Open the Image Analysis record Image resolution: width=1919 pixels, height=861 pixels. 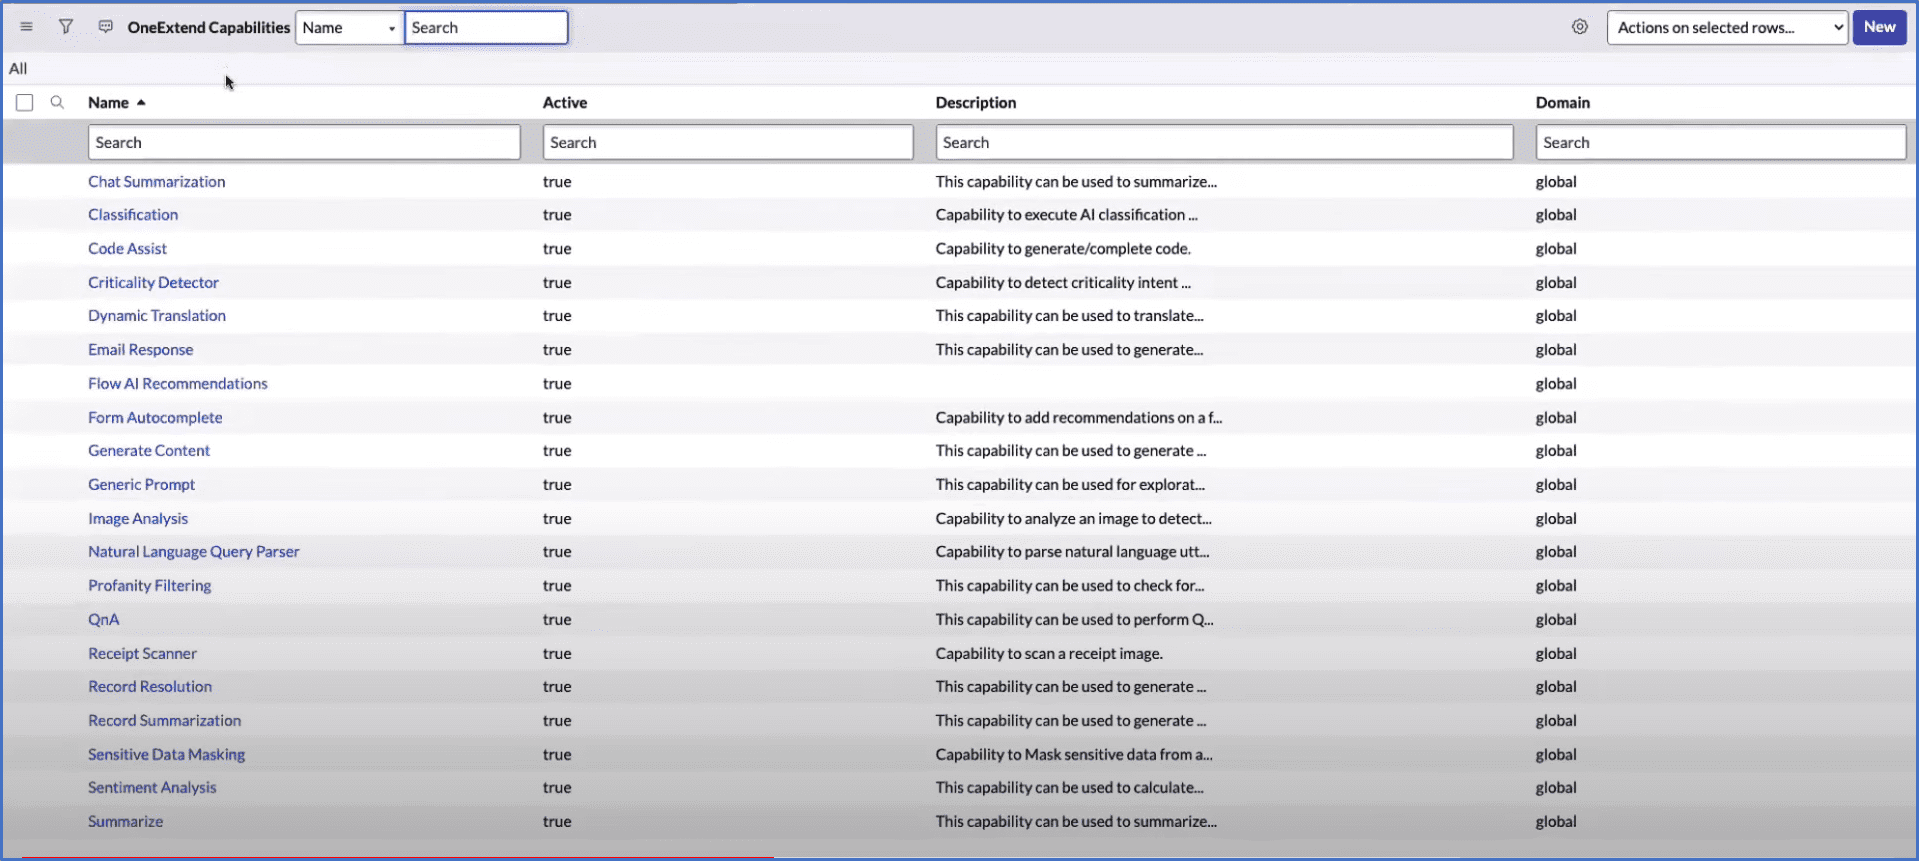(138, 518)
